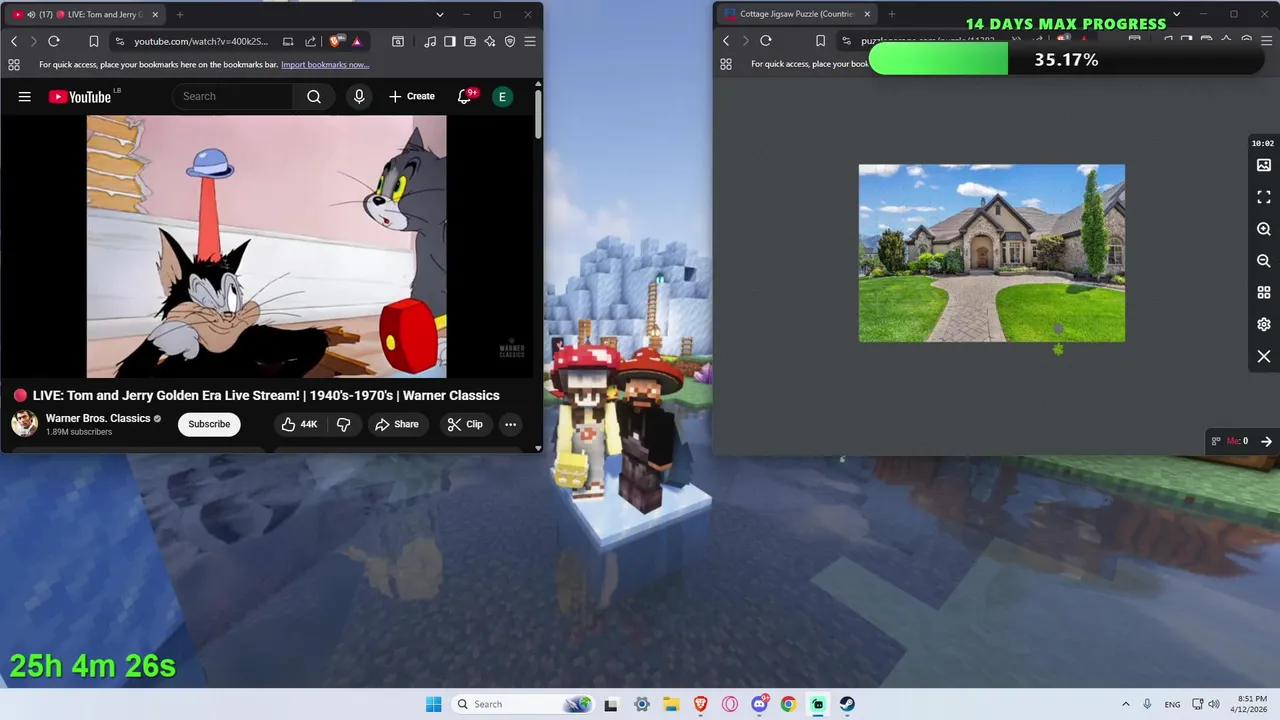Subscribe to Warner Bros. Classics
This screenshot has width=1280, height=720.
209,424
